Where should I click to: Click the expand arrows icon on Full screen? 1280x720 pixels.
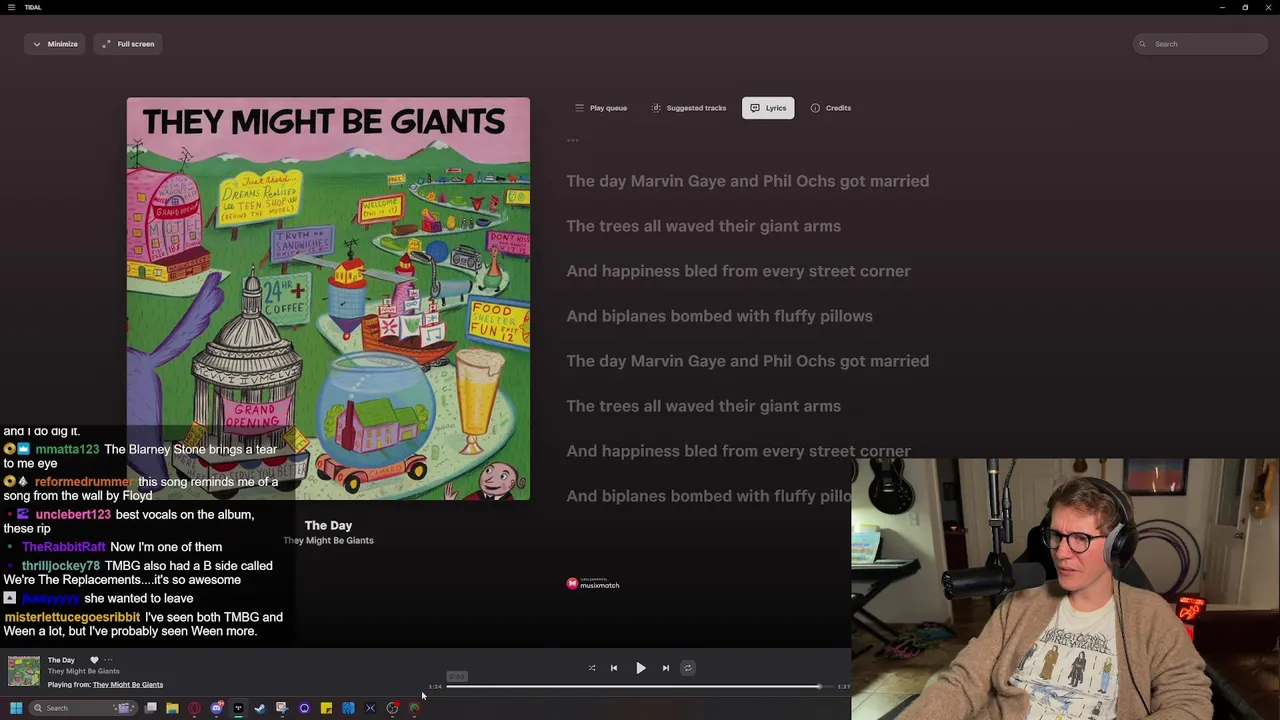(x=107, y=44)
